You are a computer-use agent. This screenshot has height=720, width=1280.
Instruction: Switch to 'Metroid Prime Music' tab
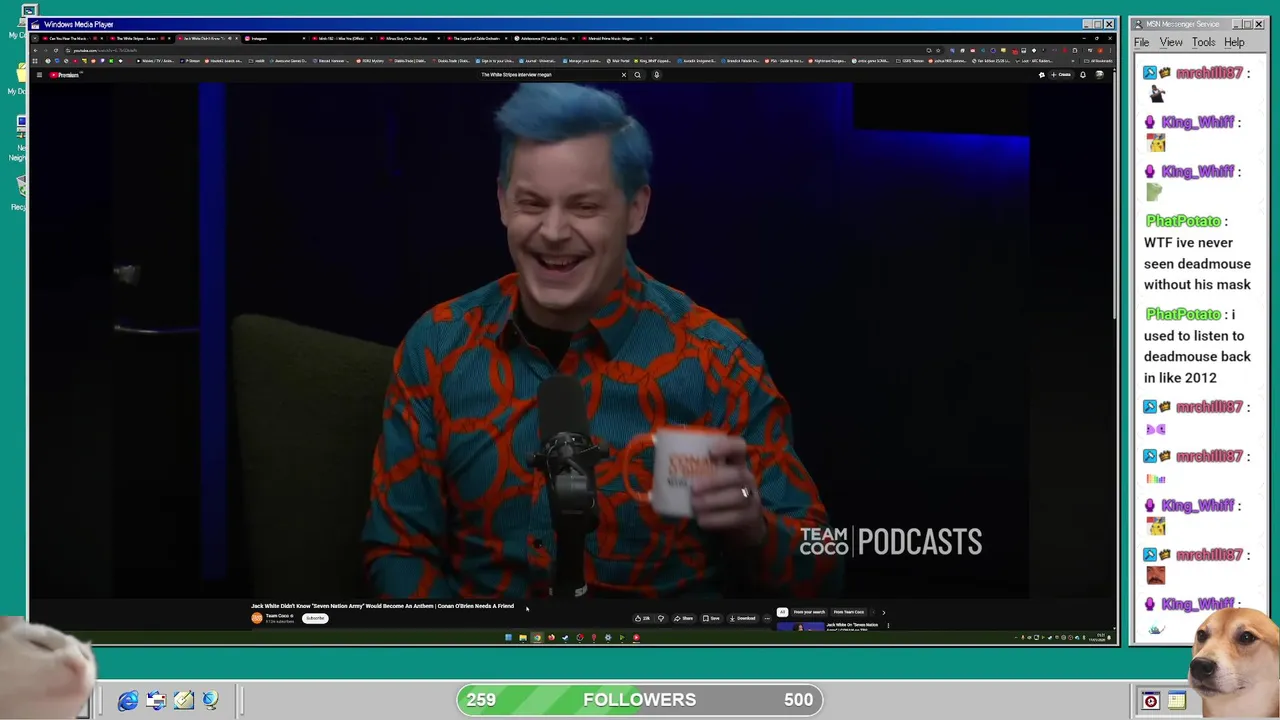[612, 38]
